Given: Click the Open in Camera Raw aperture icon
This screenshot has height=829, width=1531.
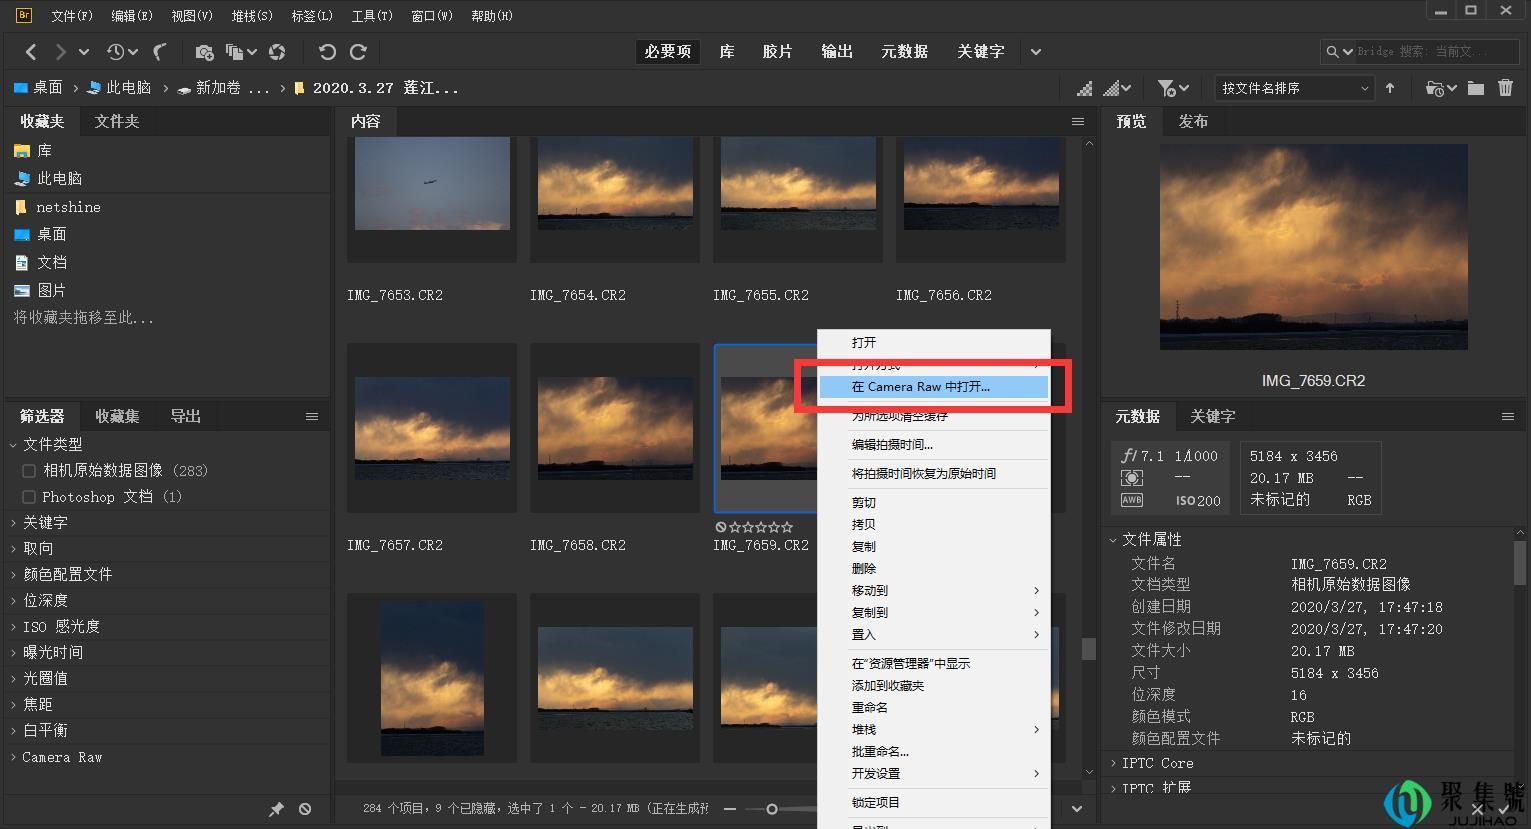Looking at the screenshot, I should pyautogui.click(x=276, y=52).
